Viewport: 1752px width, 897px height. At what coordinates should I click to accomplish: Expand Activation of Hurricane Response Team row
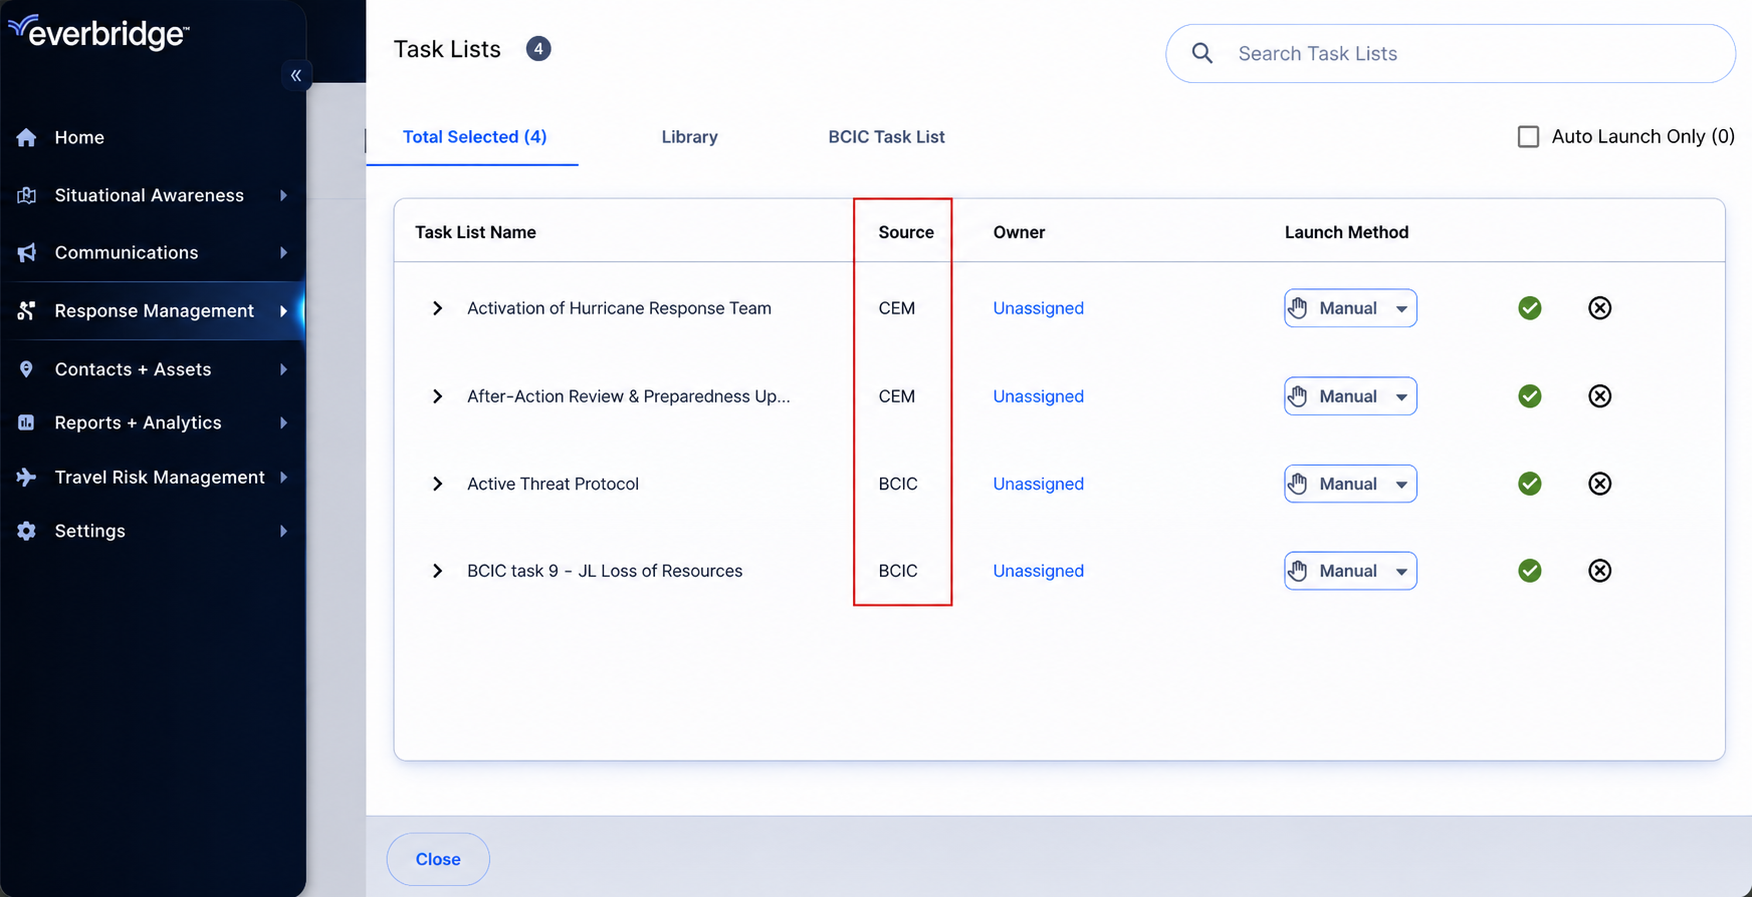pyautogui.click(x=437, y=308)
